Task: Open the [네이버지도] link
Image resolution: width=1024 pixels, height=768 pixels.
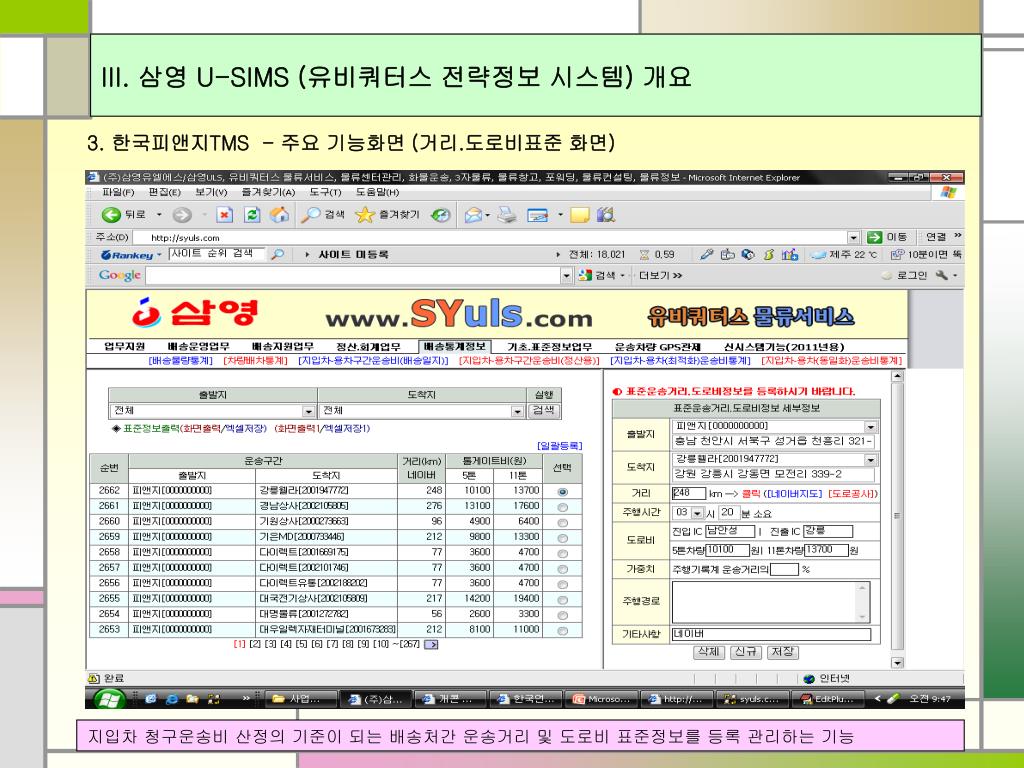Action: click(x=793, y=494)
